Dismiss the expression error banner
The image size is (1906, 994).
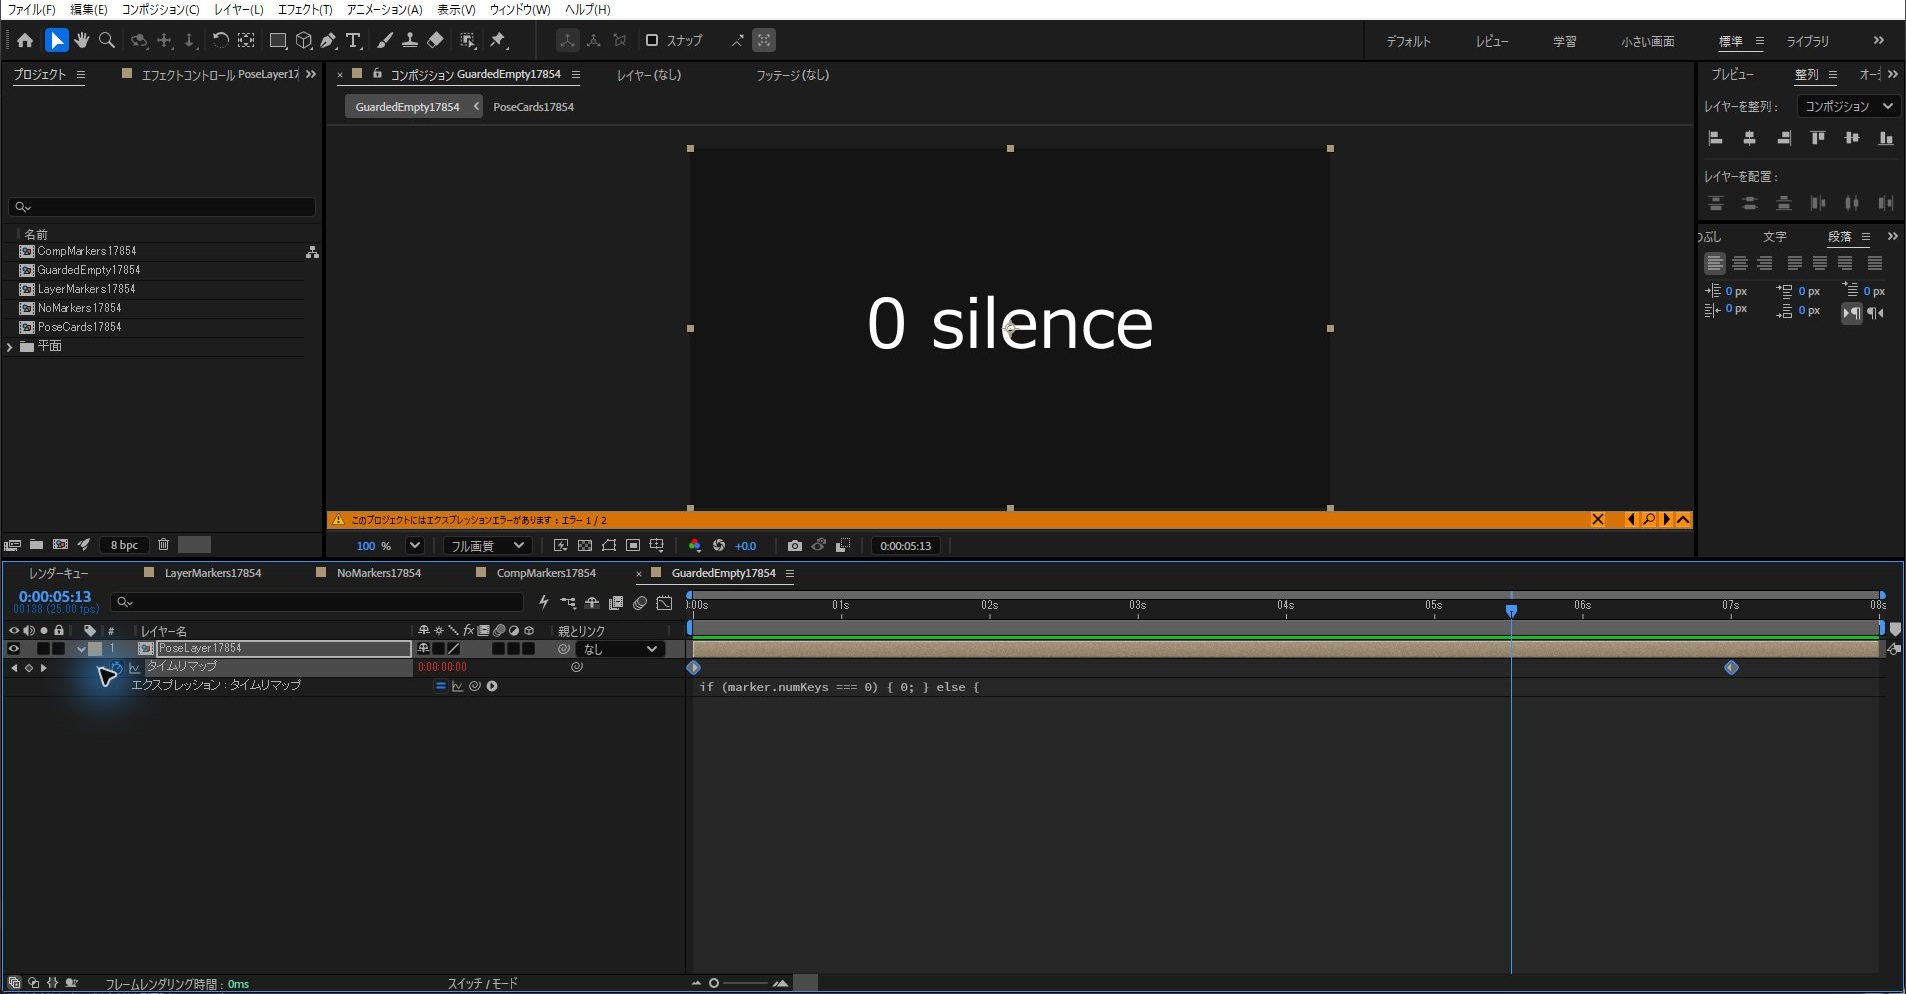pyautogui.click(x=1597, y=520)
